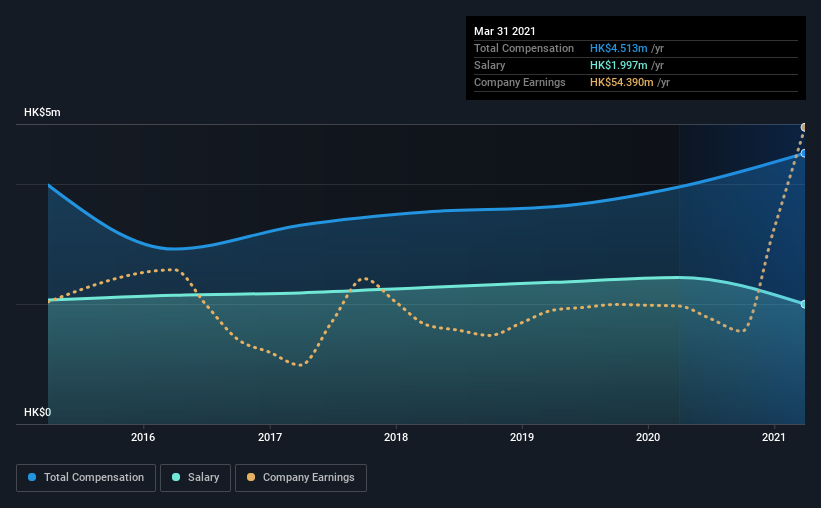
Task: Click the HK$4.513m total compensation value
Action: [618, 48]
